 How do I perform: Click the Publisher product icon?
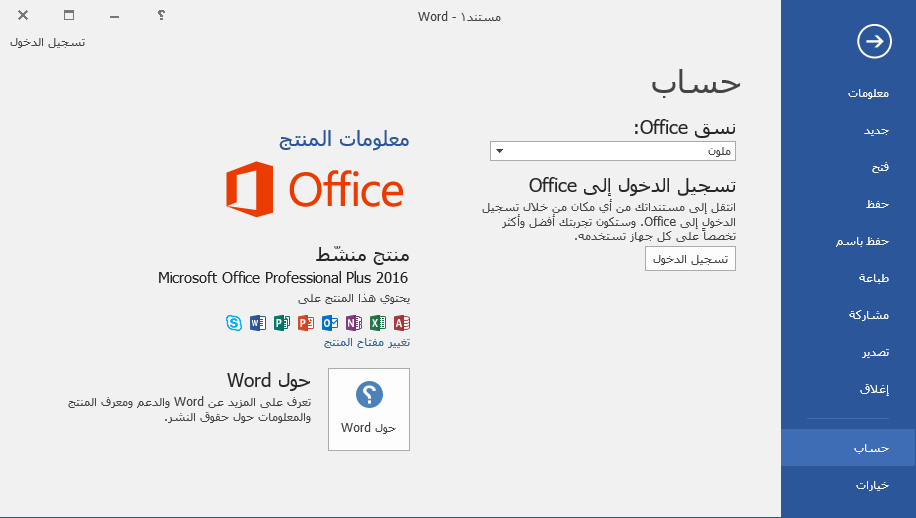(x=282, y=322)
